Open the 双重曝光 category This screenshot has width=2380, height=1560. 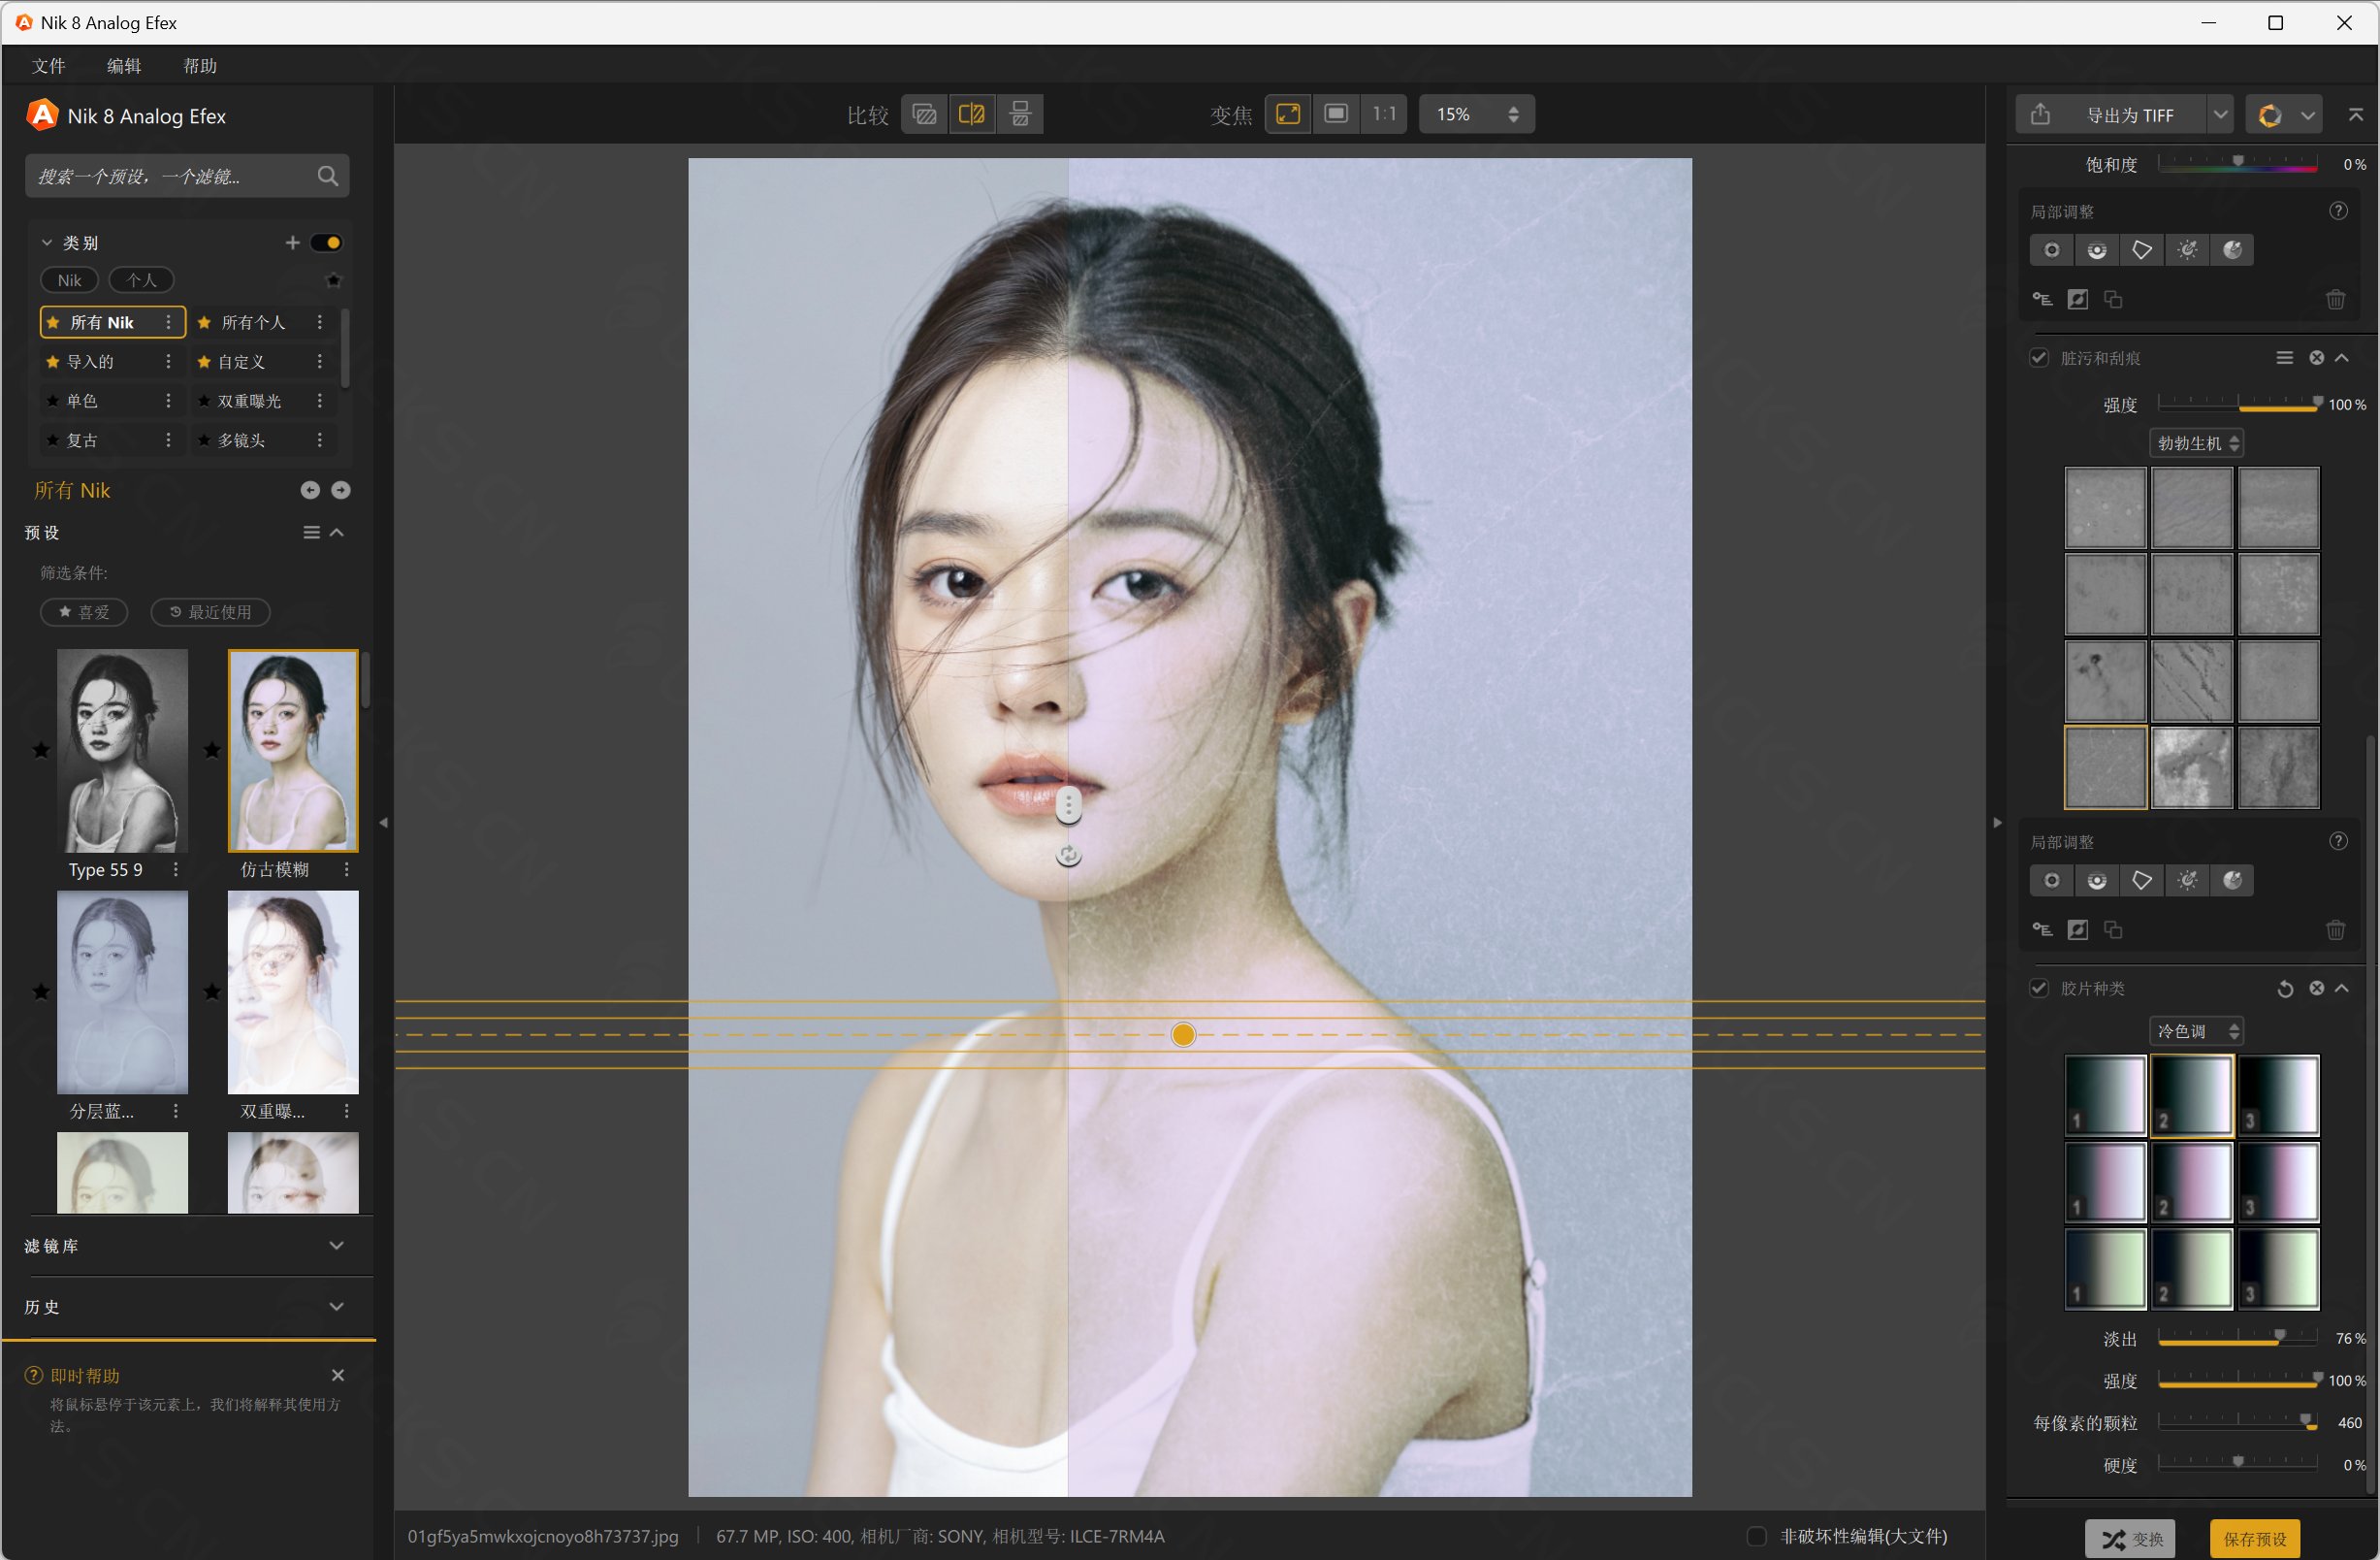coord(249,401)
